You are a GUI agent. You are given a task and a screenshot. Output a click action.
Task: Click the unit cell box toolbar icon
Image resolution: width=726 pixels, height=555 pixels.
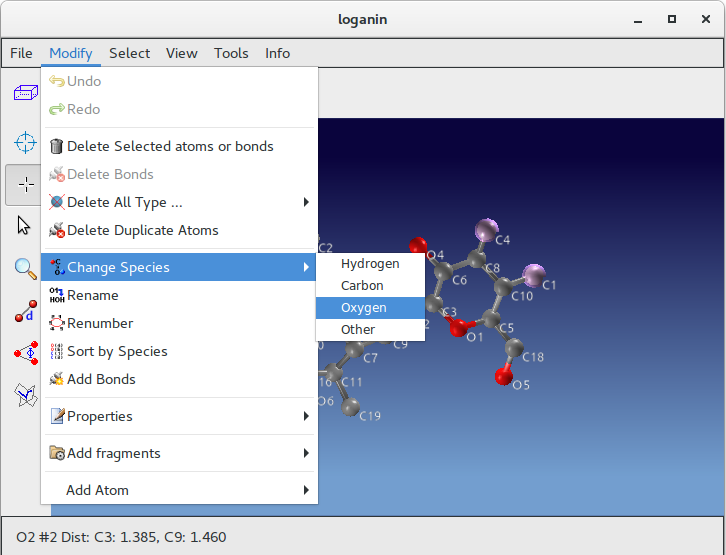(25, 93)
